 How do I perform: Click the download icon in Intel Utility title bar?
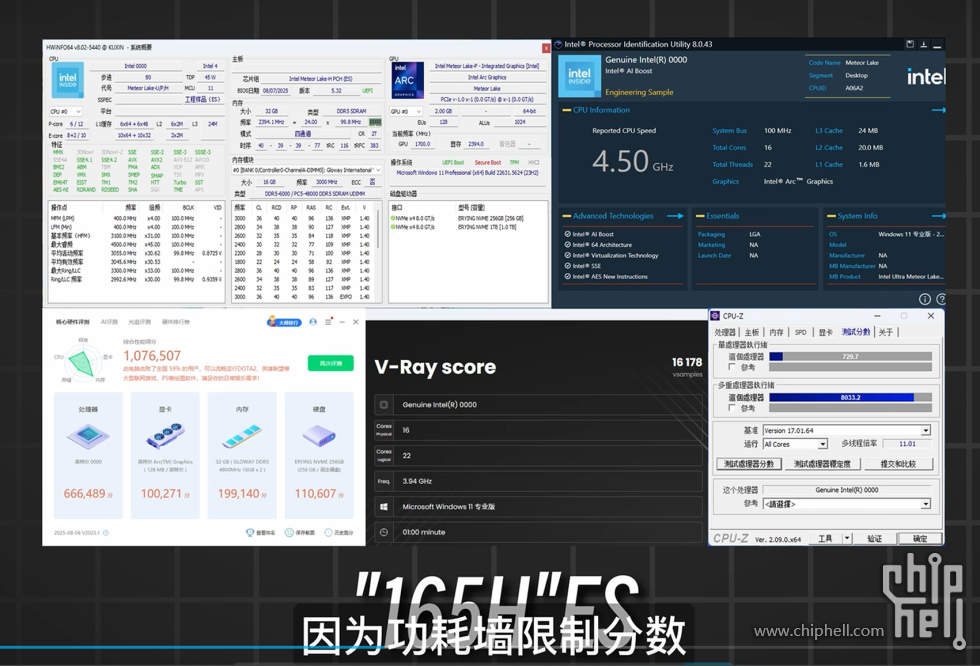(923, 44)
